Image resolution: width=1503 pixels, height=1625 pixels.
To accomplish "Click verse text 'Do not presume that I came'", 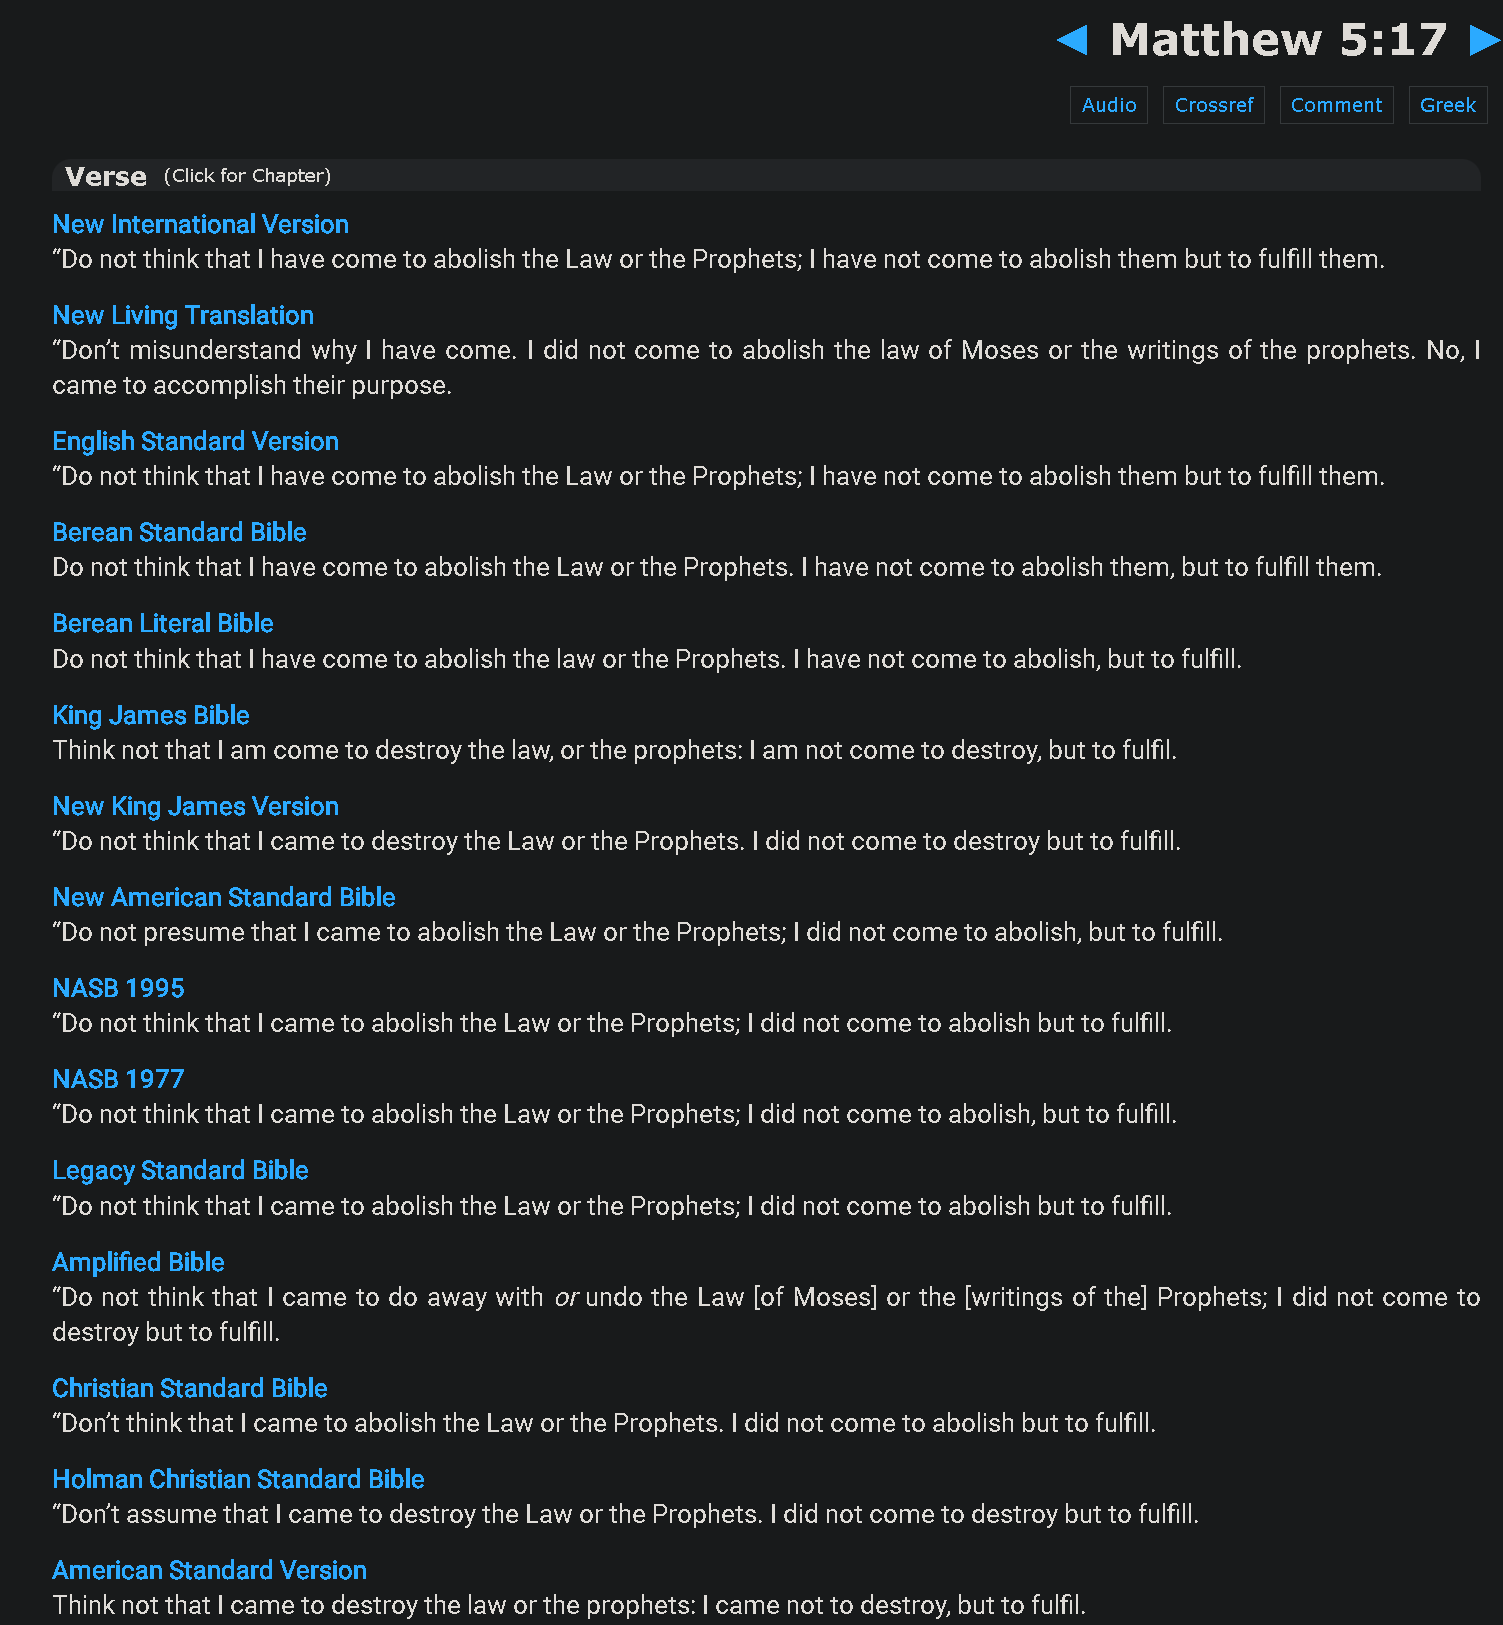I will coord(637,932).
